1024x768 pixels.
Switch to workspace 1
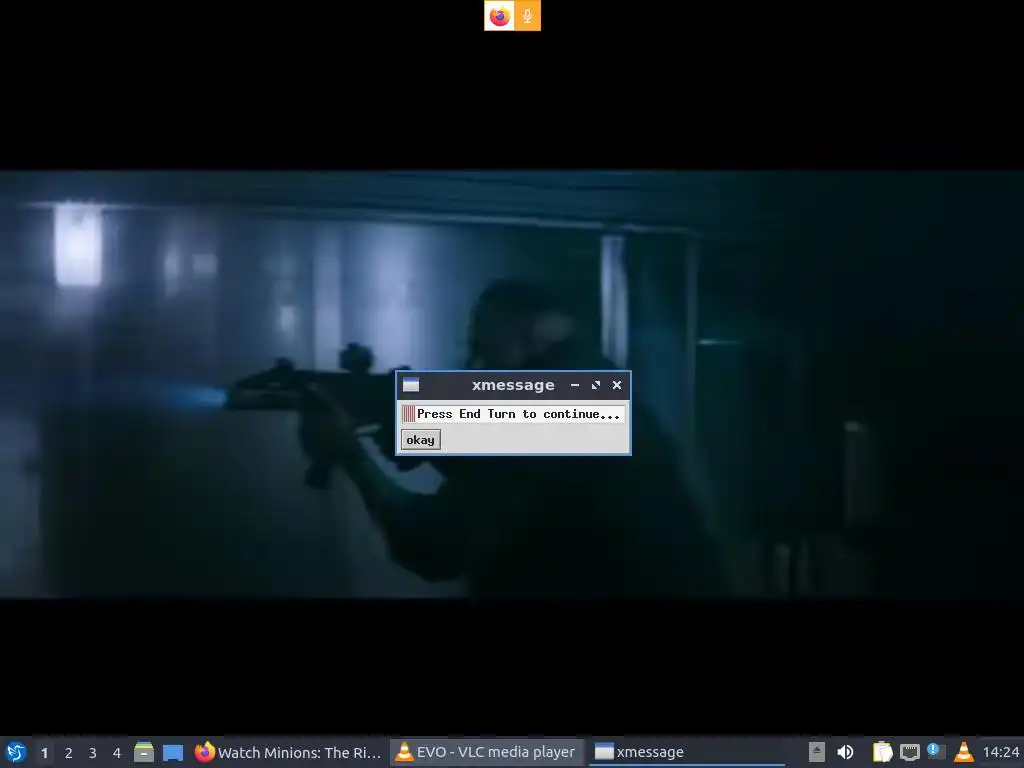click(44, 753)
